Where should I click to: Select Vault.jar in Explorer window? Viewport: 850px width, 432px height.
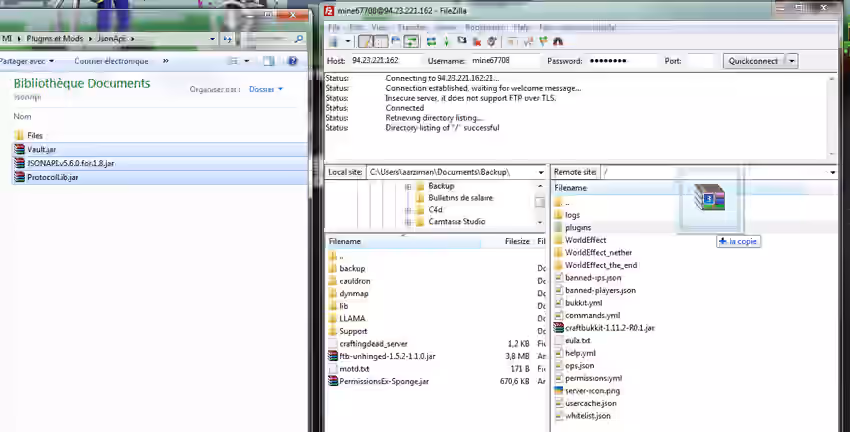159,149
